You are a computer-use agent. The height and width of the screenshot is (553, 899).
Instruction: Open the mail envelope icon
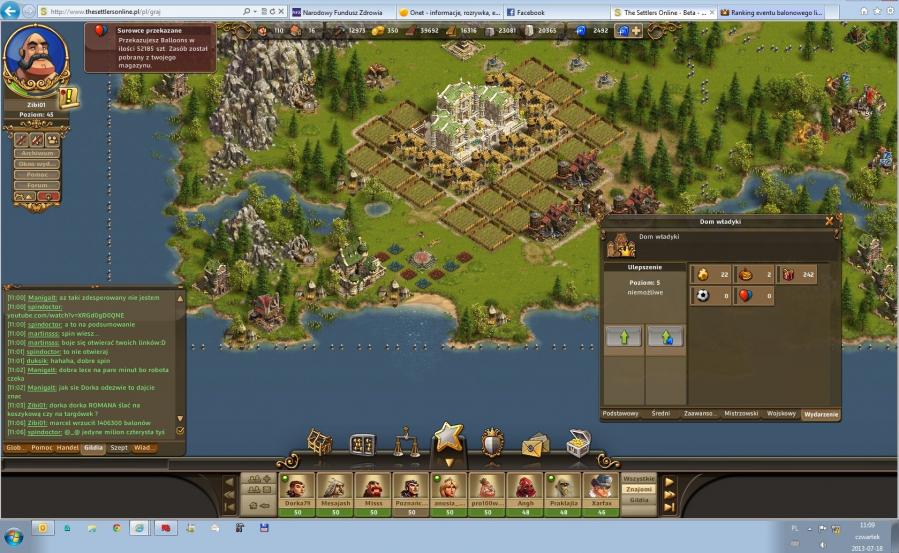[x=535, y=444]
